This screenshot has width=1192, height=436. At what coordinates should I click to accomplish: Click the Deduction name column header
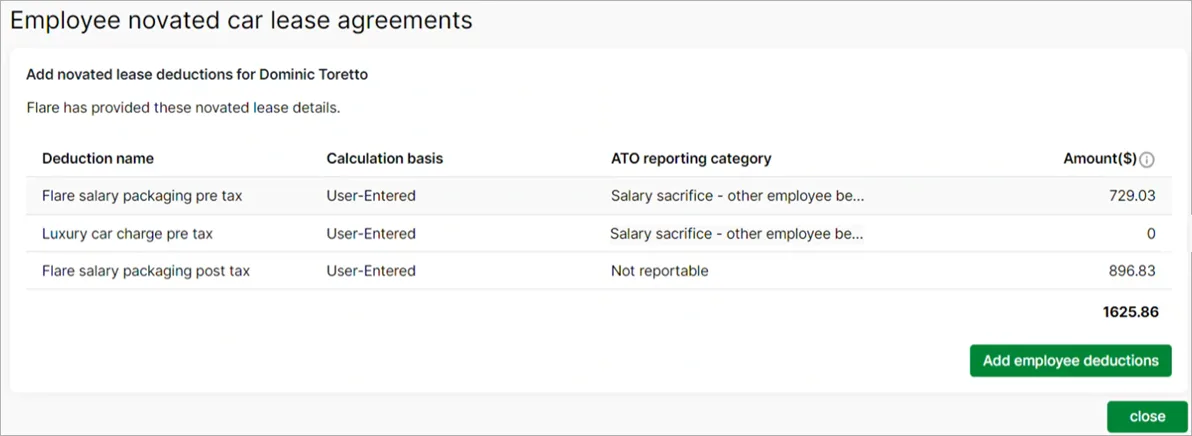[x=98, y=159]
